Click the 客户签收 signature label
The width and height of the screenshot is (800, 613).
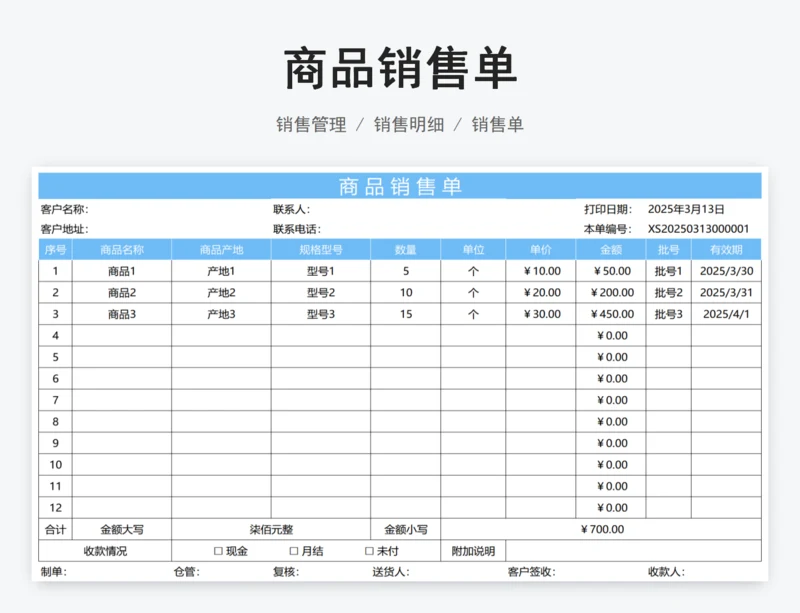click(x=531, y=572)
